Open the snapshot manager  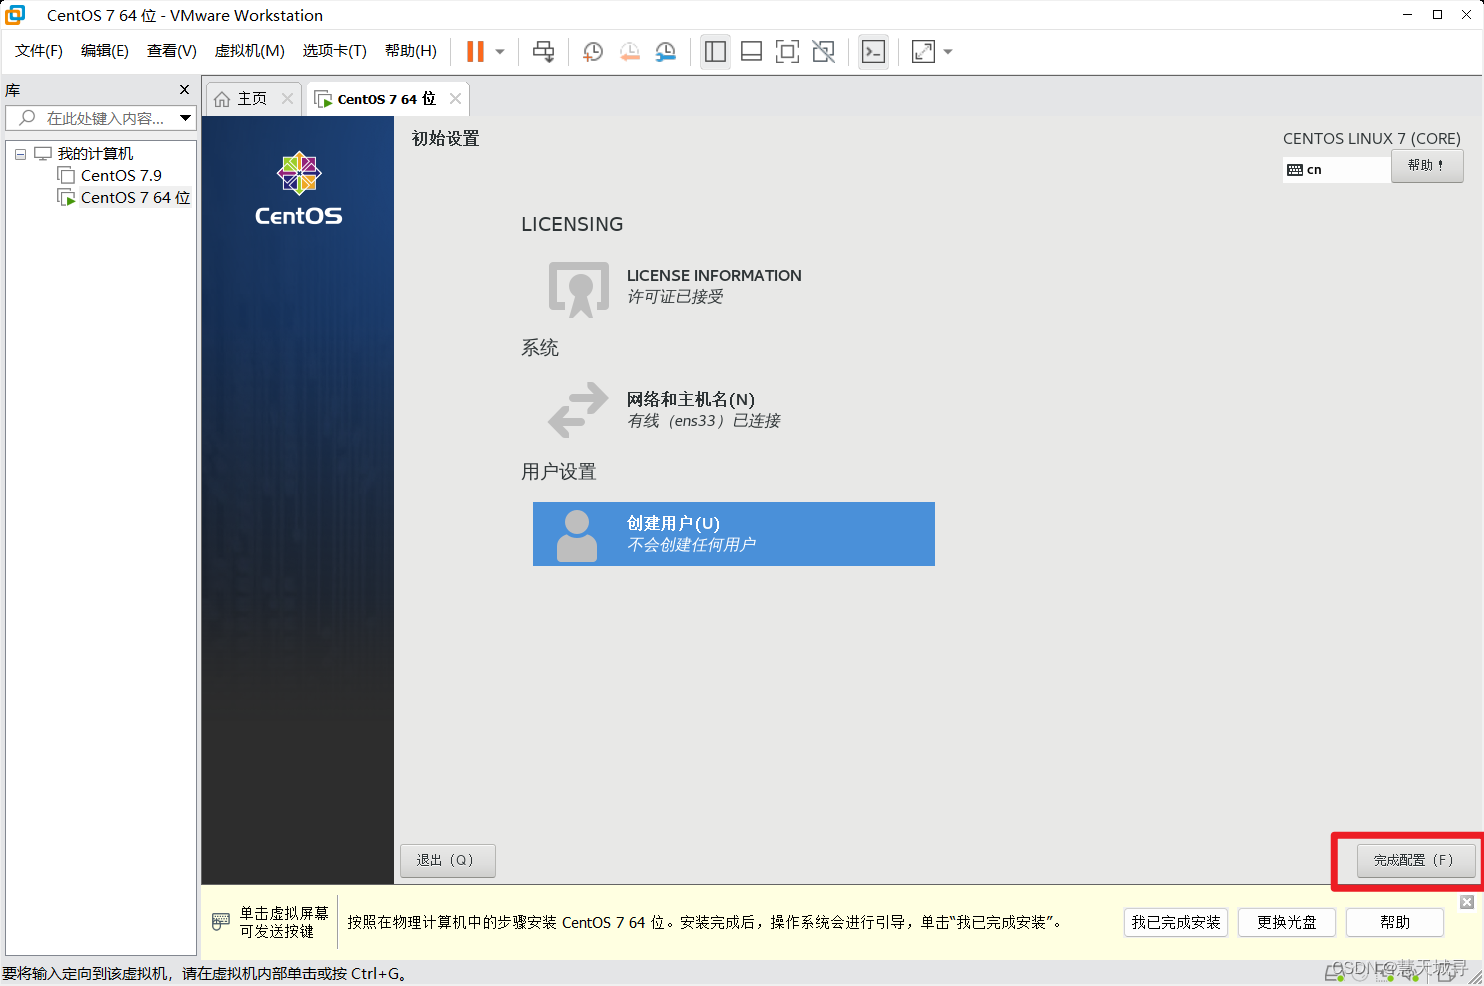pyautogui.click(x=666, y=52)
